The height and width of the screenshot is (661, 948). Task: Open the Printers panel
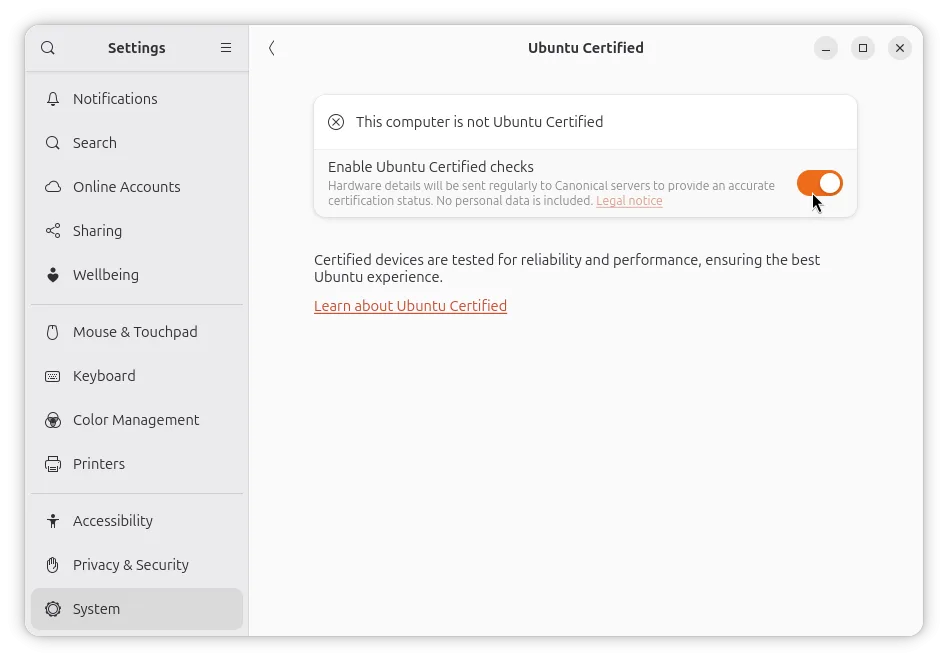click(x=137, y=464)
